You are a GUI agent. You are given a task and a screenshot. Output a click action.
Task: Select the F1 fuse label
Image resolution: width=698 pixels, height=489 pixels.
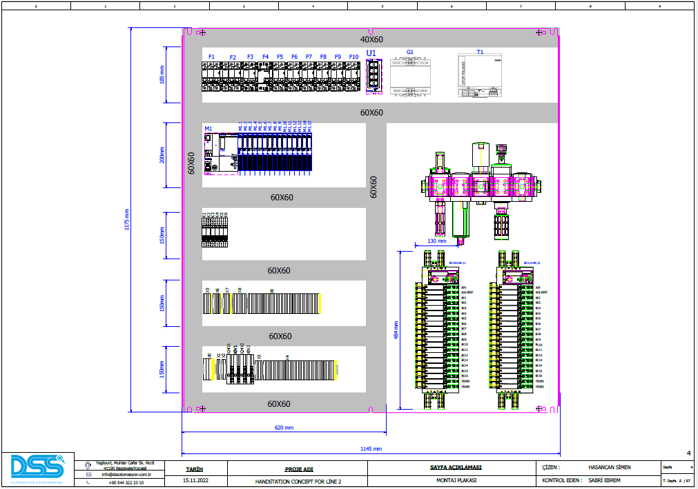click(x=211, y=57)
